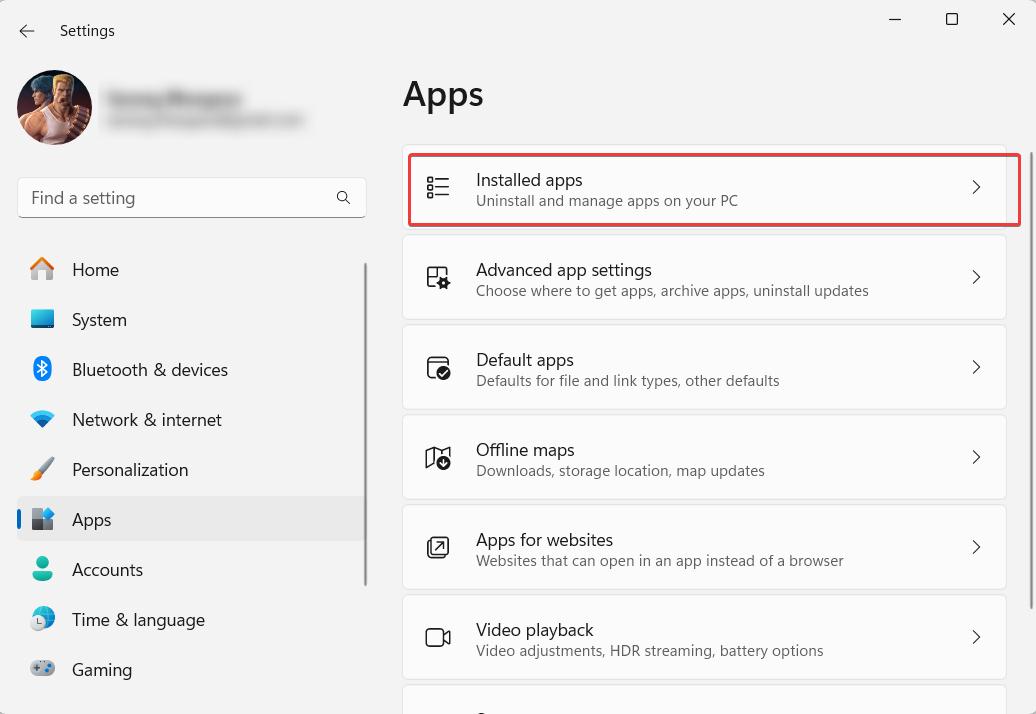Expand the Video playback chevron

coord(977,637)
